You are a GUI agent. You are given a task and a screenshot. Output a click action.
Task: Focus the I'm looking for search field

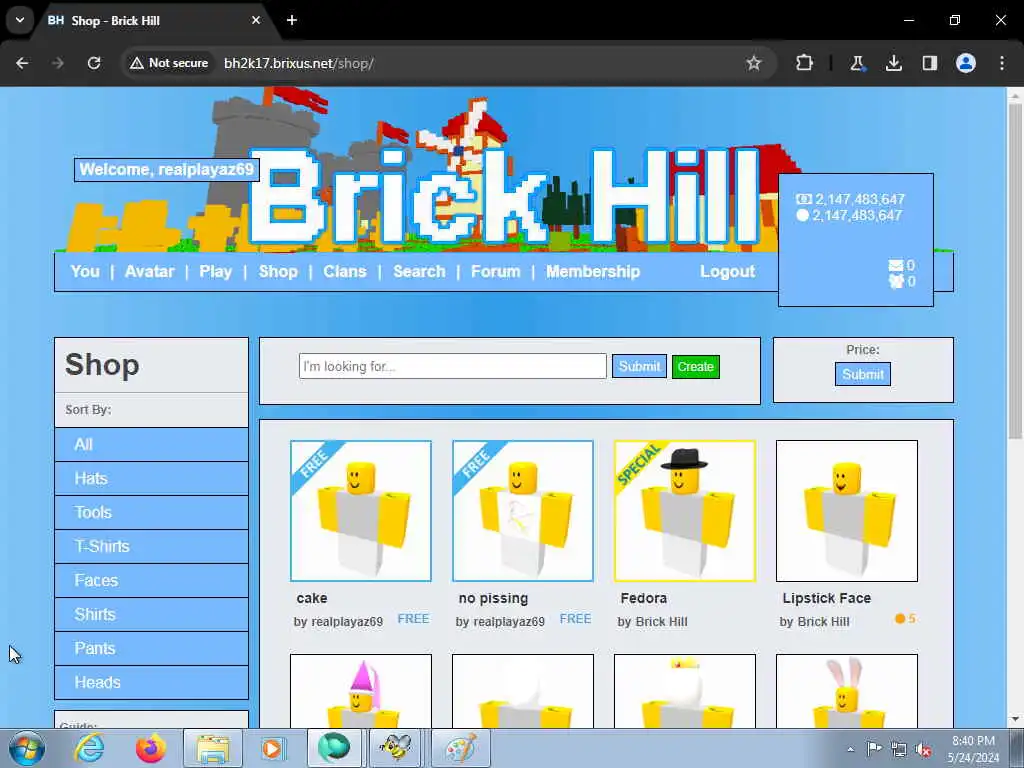tap(453, 366)
